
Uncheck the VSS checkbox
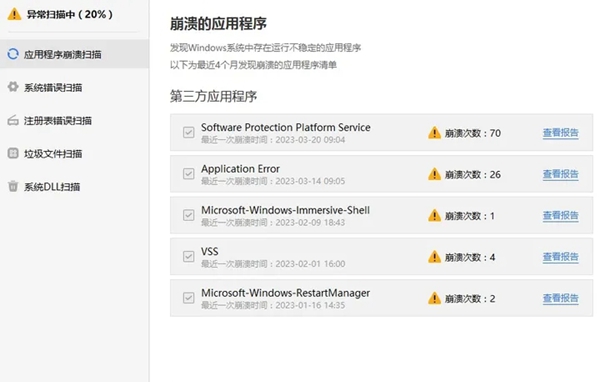click(x=189, y=256)
